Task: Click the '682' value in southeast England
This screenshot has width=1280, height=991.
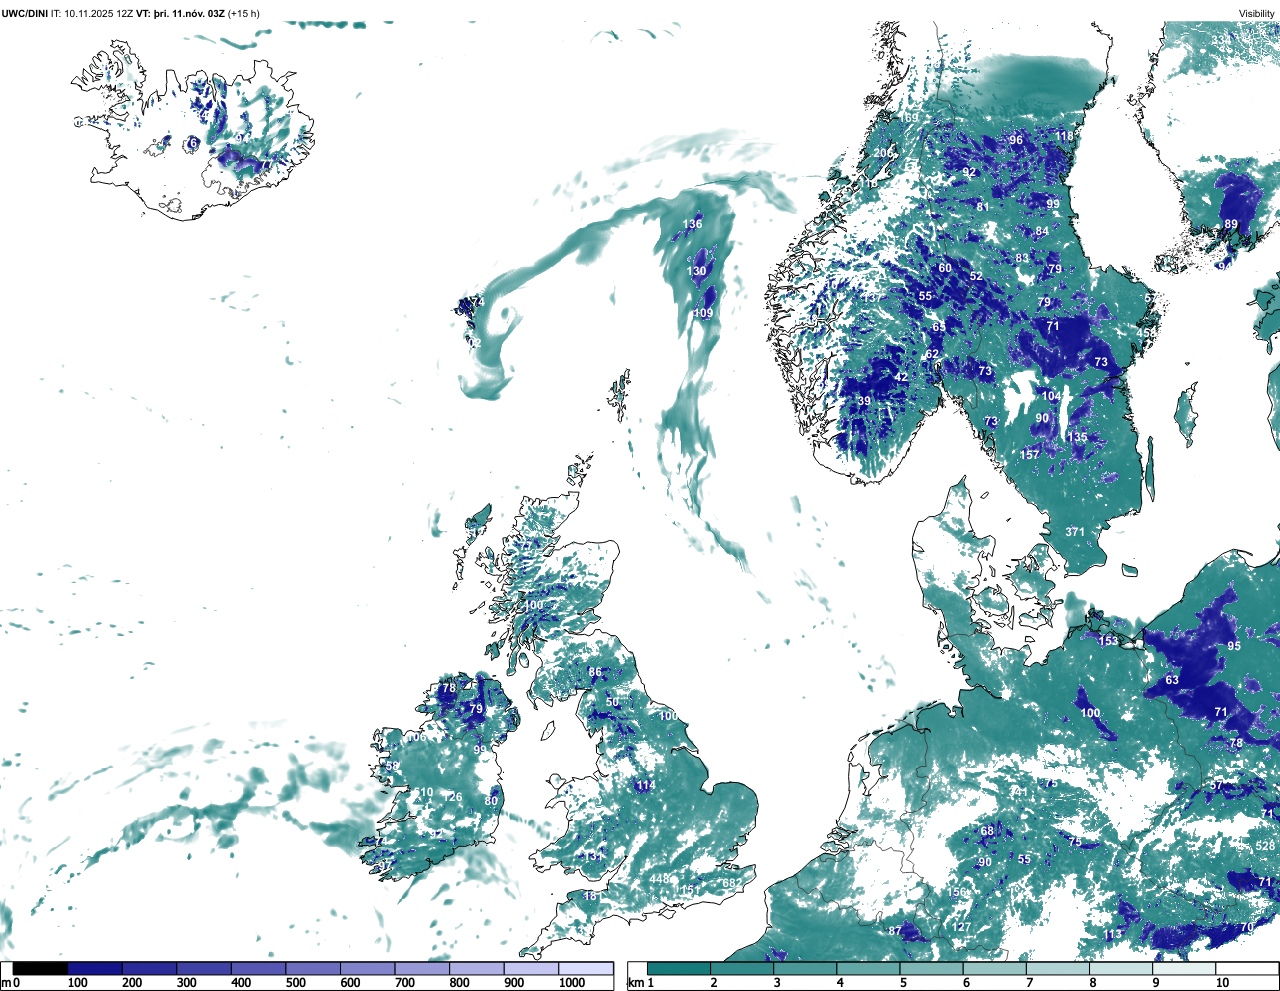Action: click(732, 883)
